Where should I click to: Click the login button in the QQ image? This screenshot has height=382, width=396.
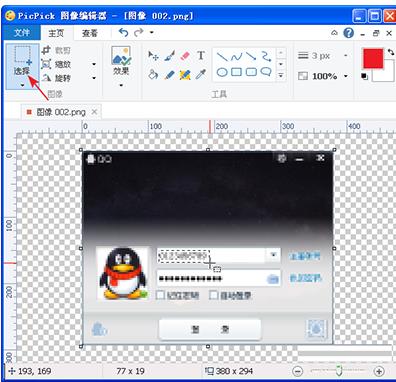pos(210,329)
